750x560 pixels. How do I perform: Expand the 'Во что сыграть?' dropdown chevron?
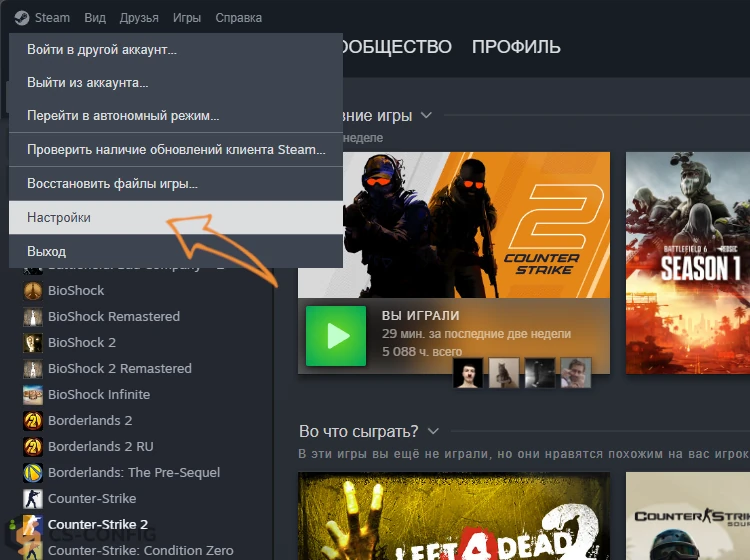pyautogui.click(x=433, y=431)
